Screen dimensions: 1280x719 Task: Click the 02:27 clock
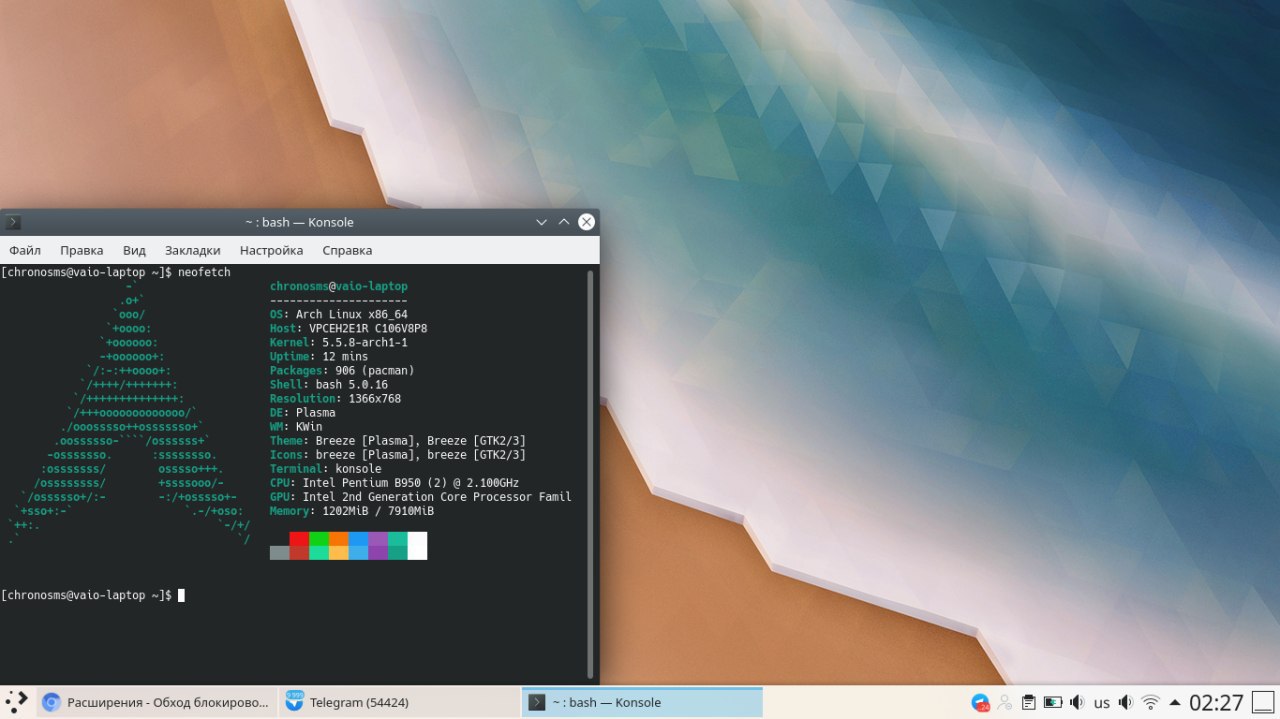1216,702
